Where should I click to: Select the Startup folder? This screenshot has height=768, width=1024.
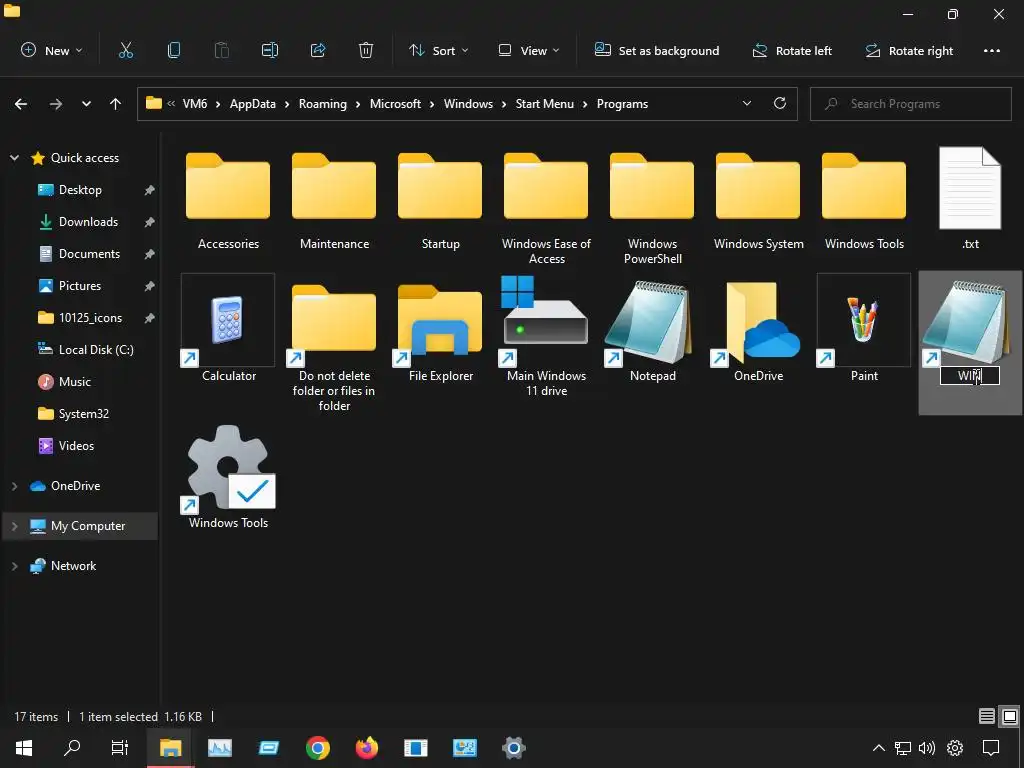(x=440, y=200)
